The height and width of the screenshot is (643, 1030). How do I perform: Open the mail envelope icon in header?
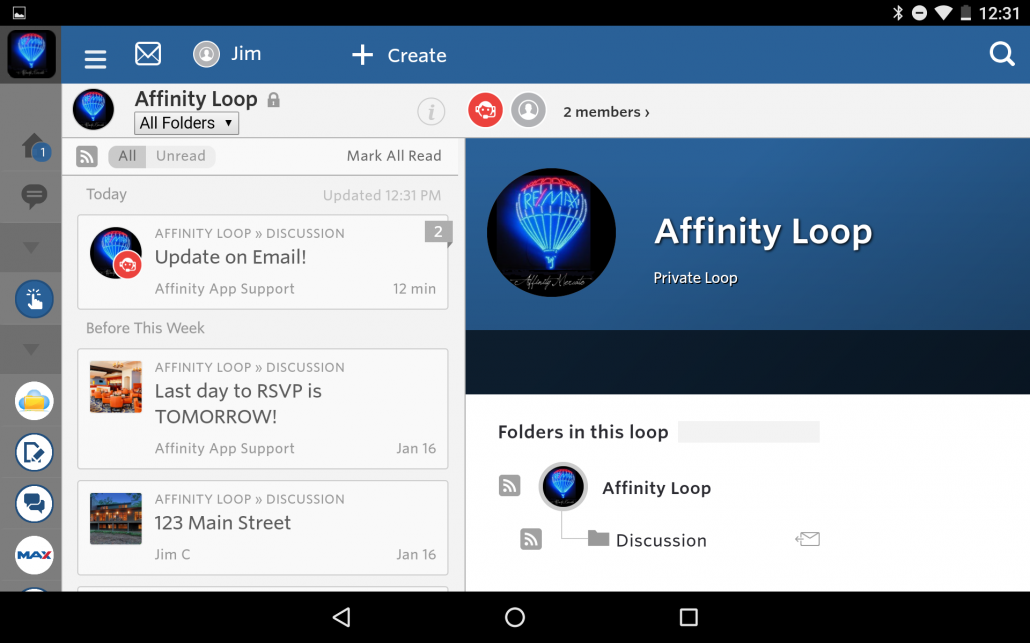tap(148, 54)
